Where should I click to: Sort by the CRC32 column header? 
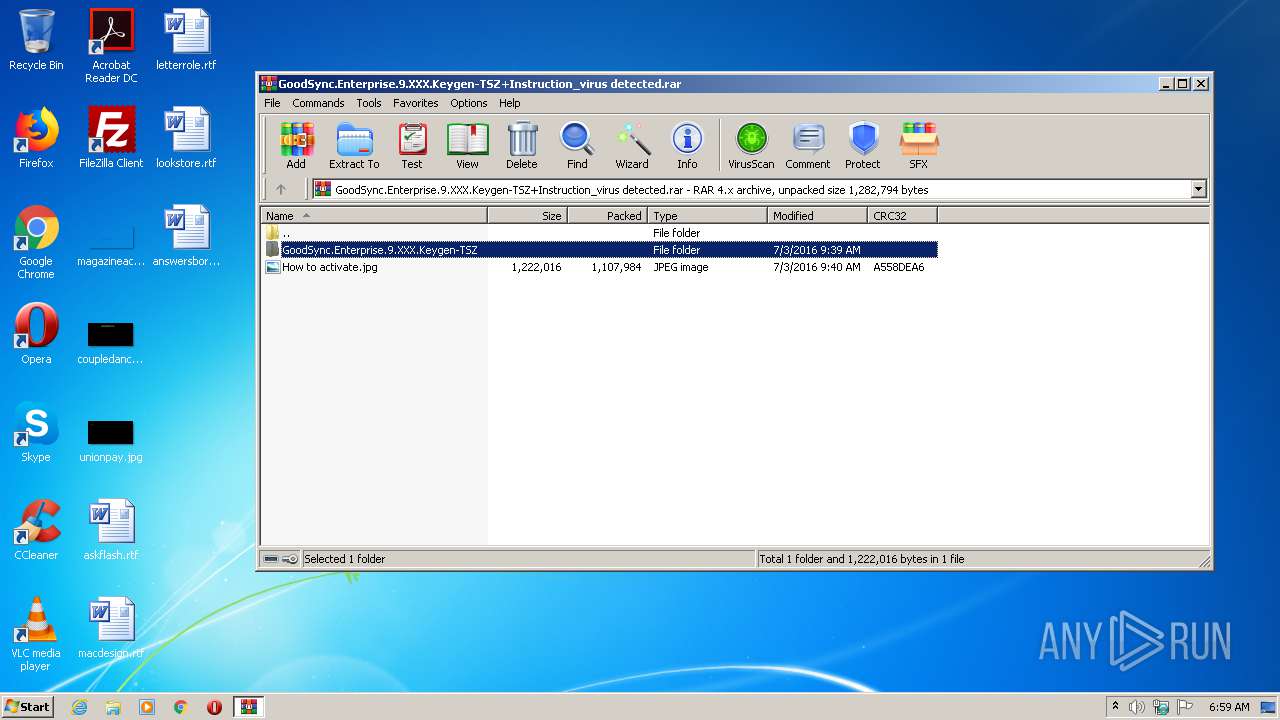tap(903, 216)
